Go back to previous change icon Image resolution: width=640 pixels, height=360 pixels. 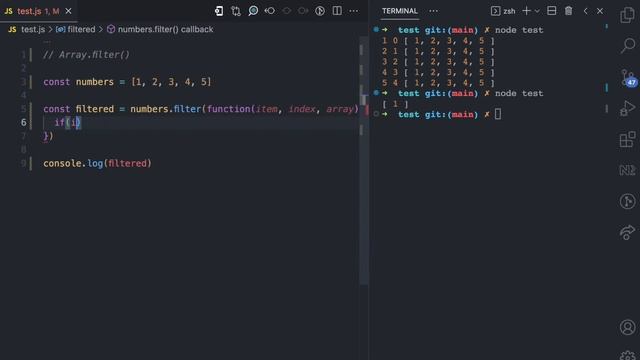(x=270, y=11)
